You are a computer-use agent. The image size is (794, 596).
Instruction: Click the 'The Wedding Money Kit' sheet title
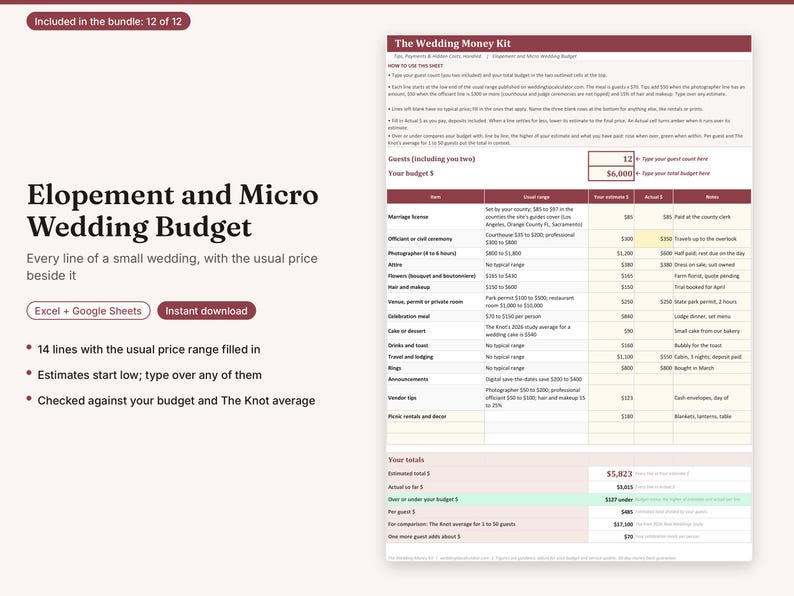[453, 44]
